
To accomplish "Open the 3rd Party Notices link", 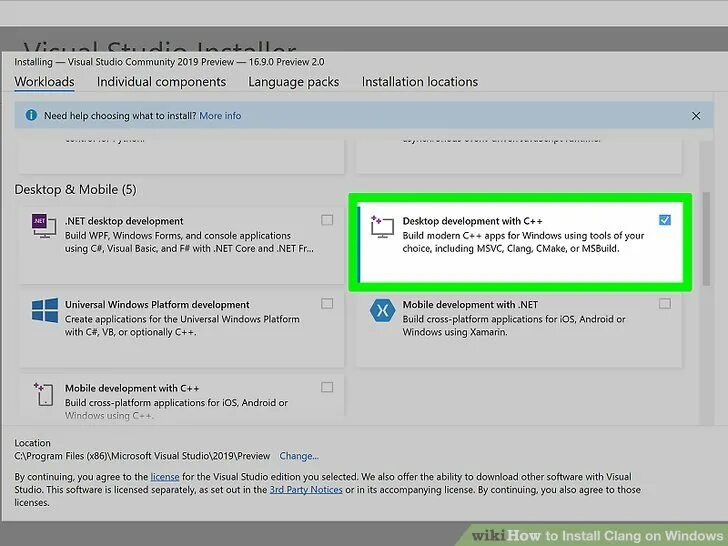I will [306, 490].
